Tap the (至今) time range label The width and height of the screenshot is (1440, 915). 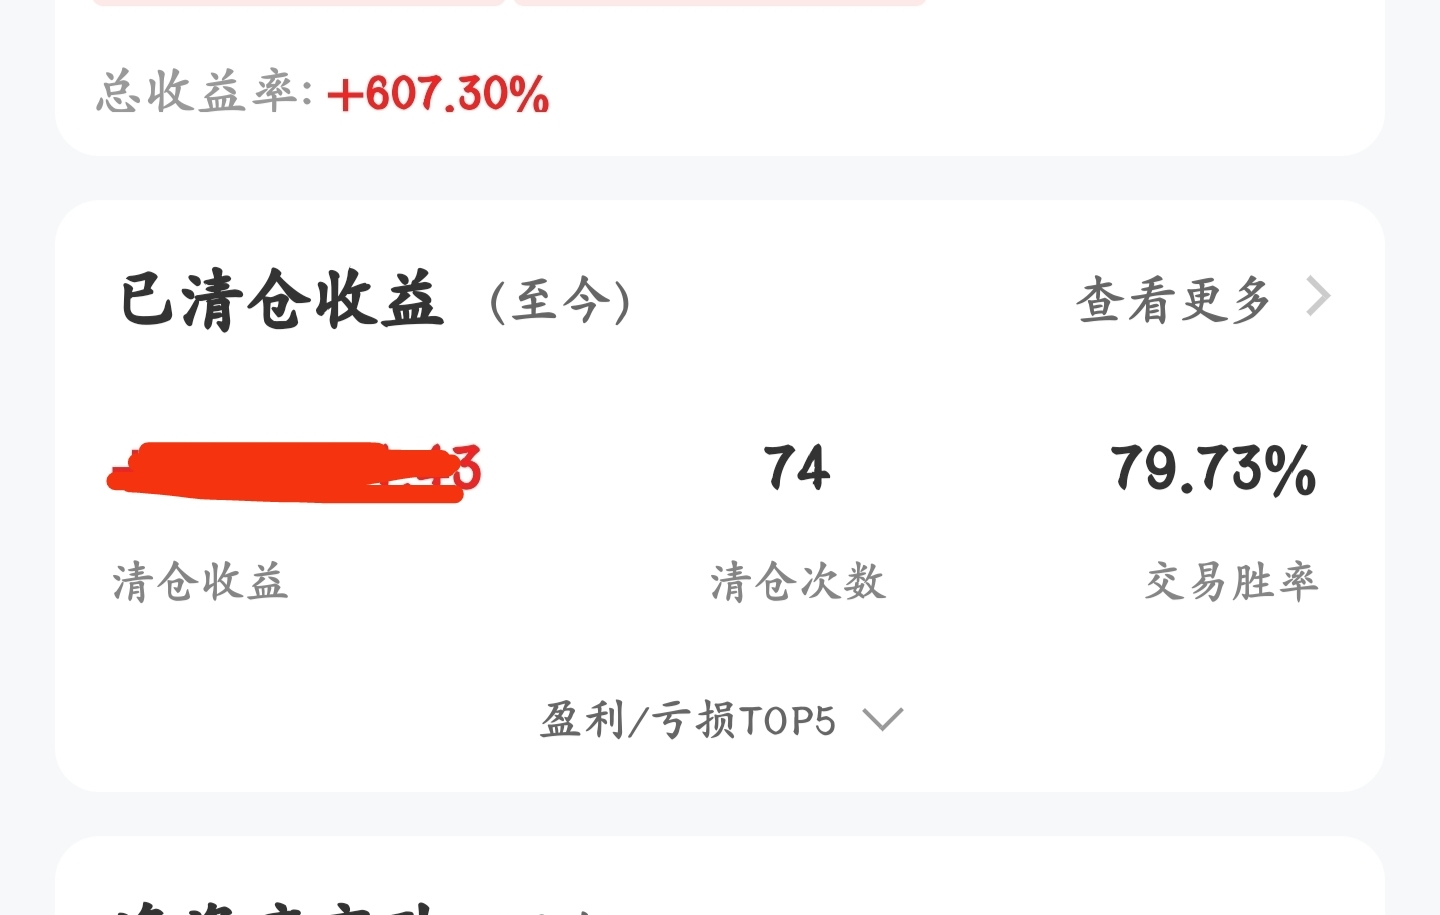click(561, 300)
